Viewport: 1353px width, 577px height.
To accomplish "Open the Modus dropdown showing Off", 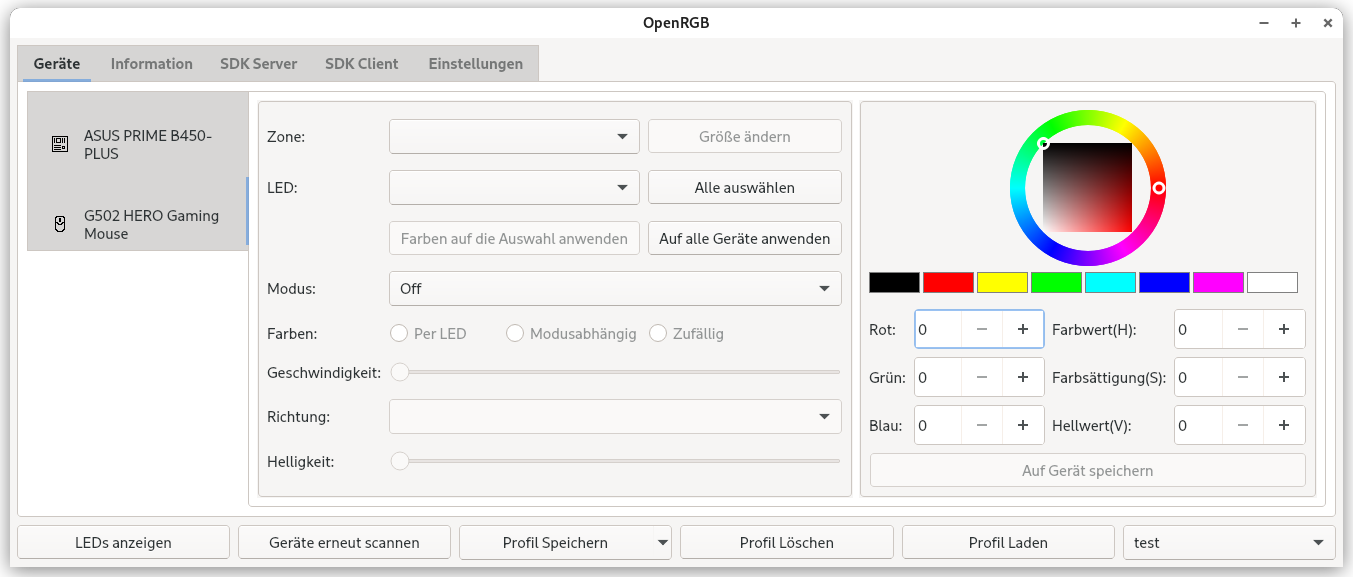I will (614, 288).
